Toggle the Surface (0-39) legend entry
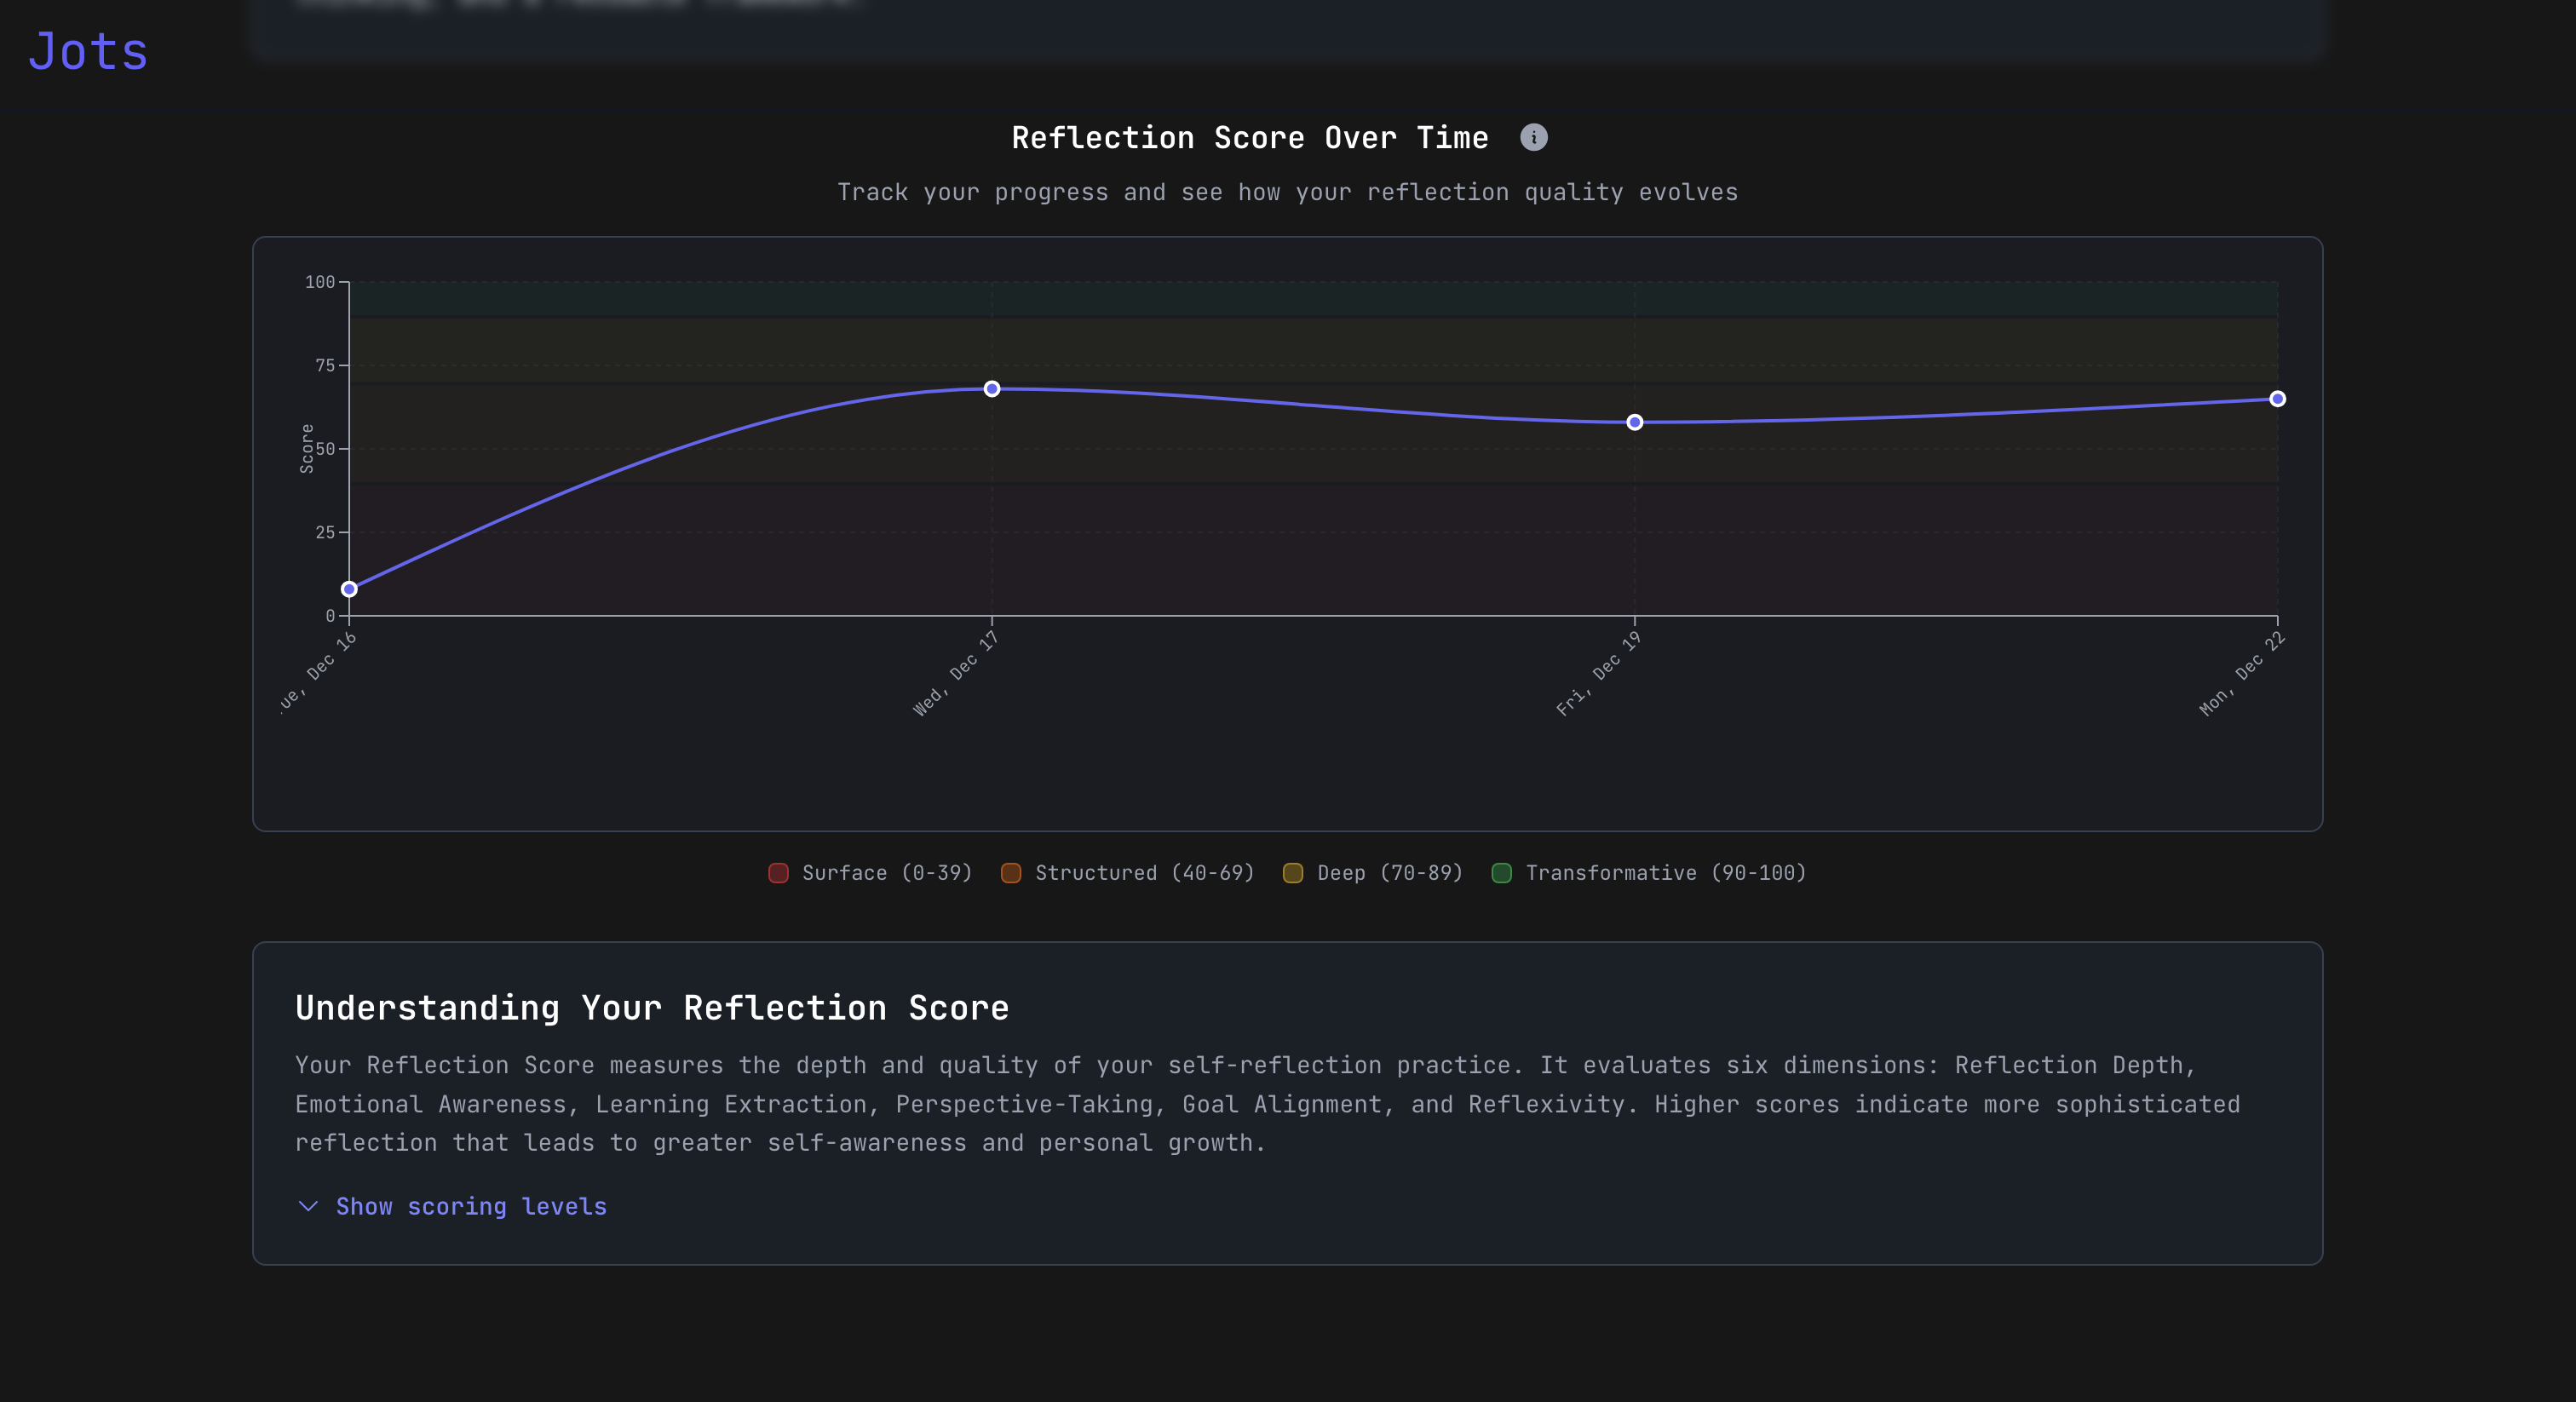This screenshot has height=1402, width=2576. 870,873
